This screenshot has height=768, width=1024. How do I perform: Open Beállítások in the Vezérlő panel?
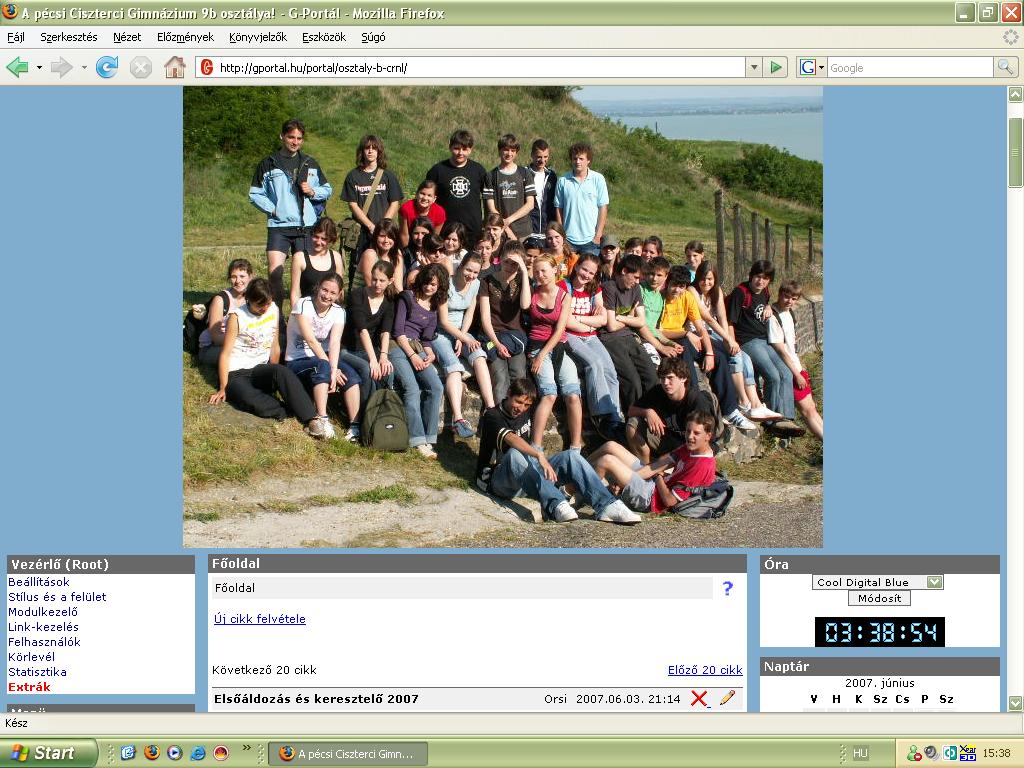tap(39, 582)
